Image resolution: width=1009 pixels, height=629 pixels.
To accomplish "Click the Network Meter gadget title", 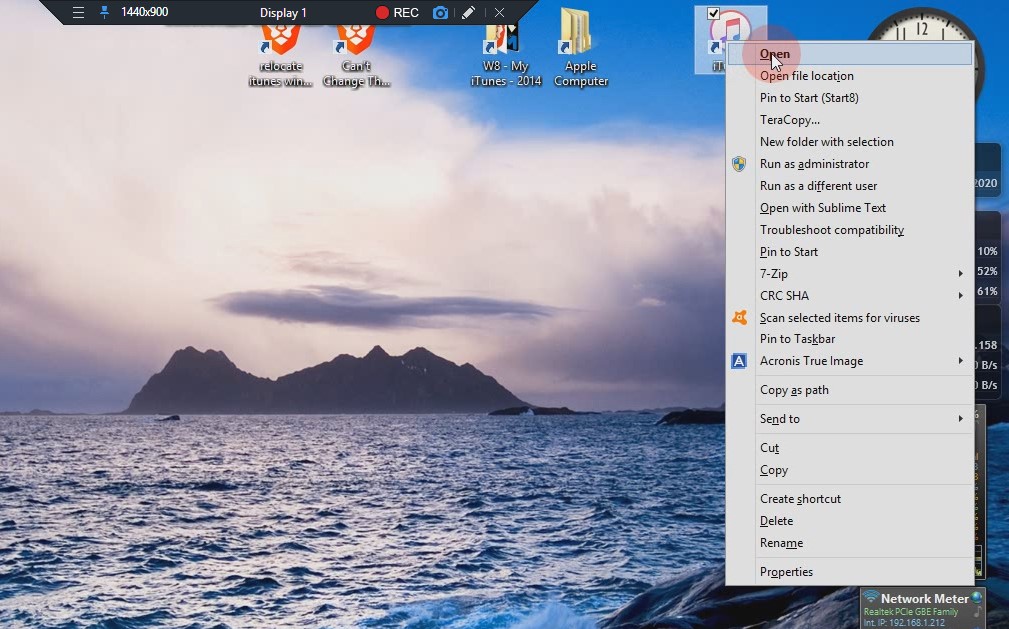I will [924, 598].
